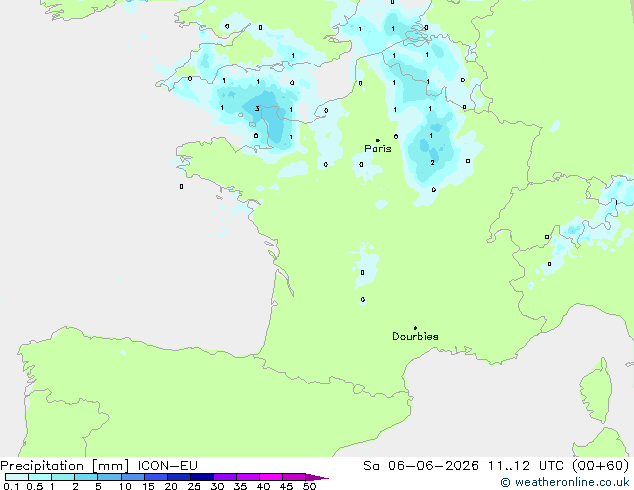Pick the 2–5 mm legend color swatch

point(86,477)
